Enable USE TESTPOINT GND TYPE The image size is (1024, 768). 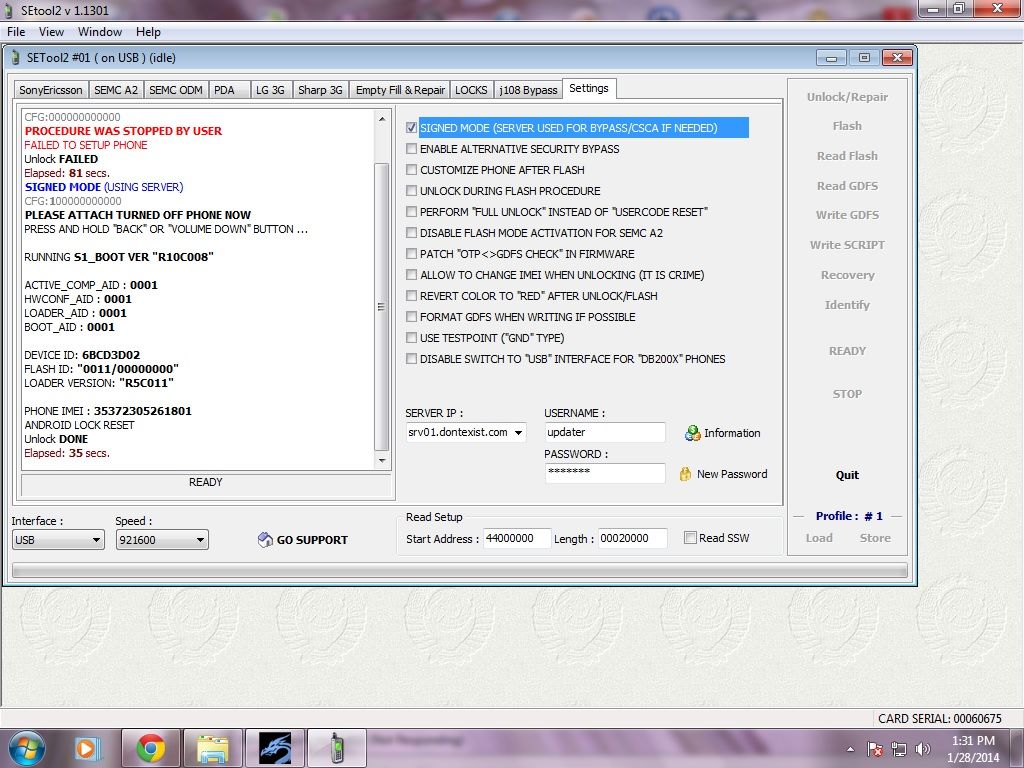tap(411, 338)
